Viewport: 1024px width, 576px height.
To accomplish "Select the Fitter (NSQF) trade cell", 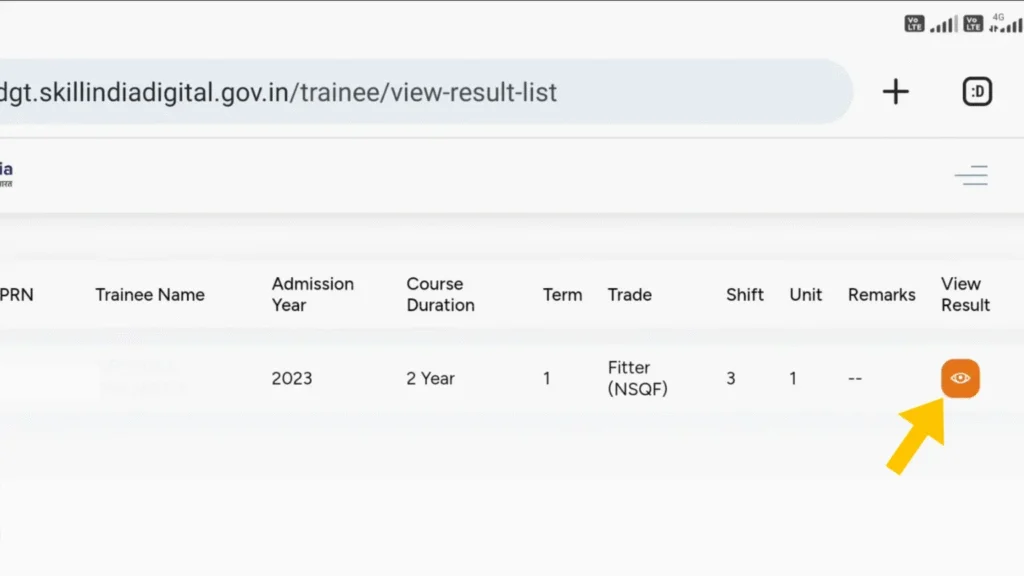I will [637, 378].
